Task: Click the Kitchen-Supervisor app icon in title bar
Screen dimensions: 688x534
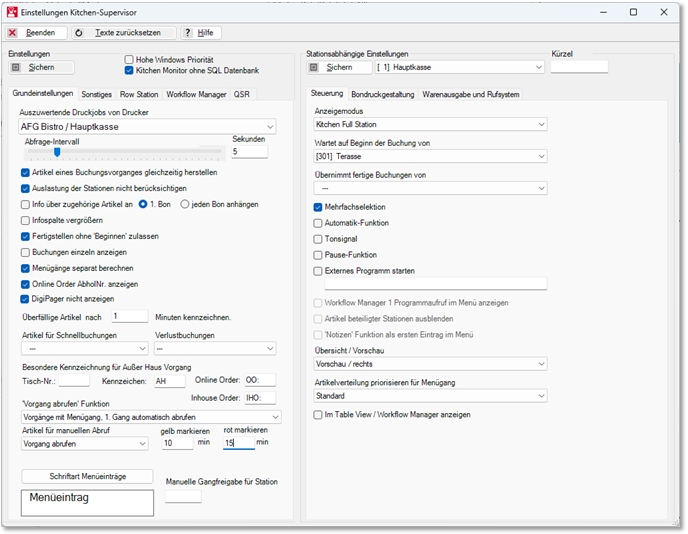Action: pyautogui.click(x=11, y=10)
